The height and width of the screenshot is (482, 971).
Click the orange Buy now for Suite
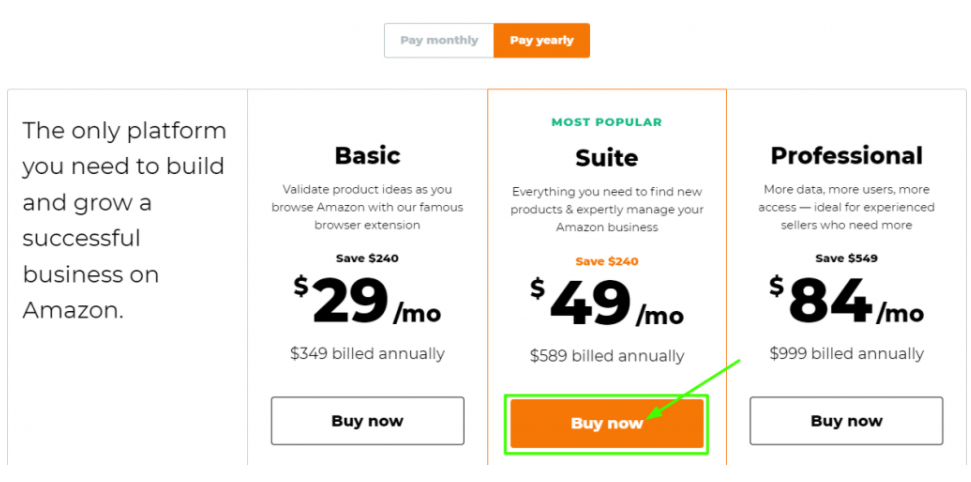[x=607, y=423]
